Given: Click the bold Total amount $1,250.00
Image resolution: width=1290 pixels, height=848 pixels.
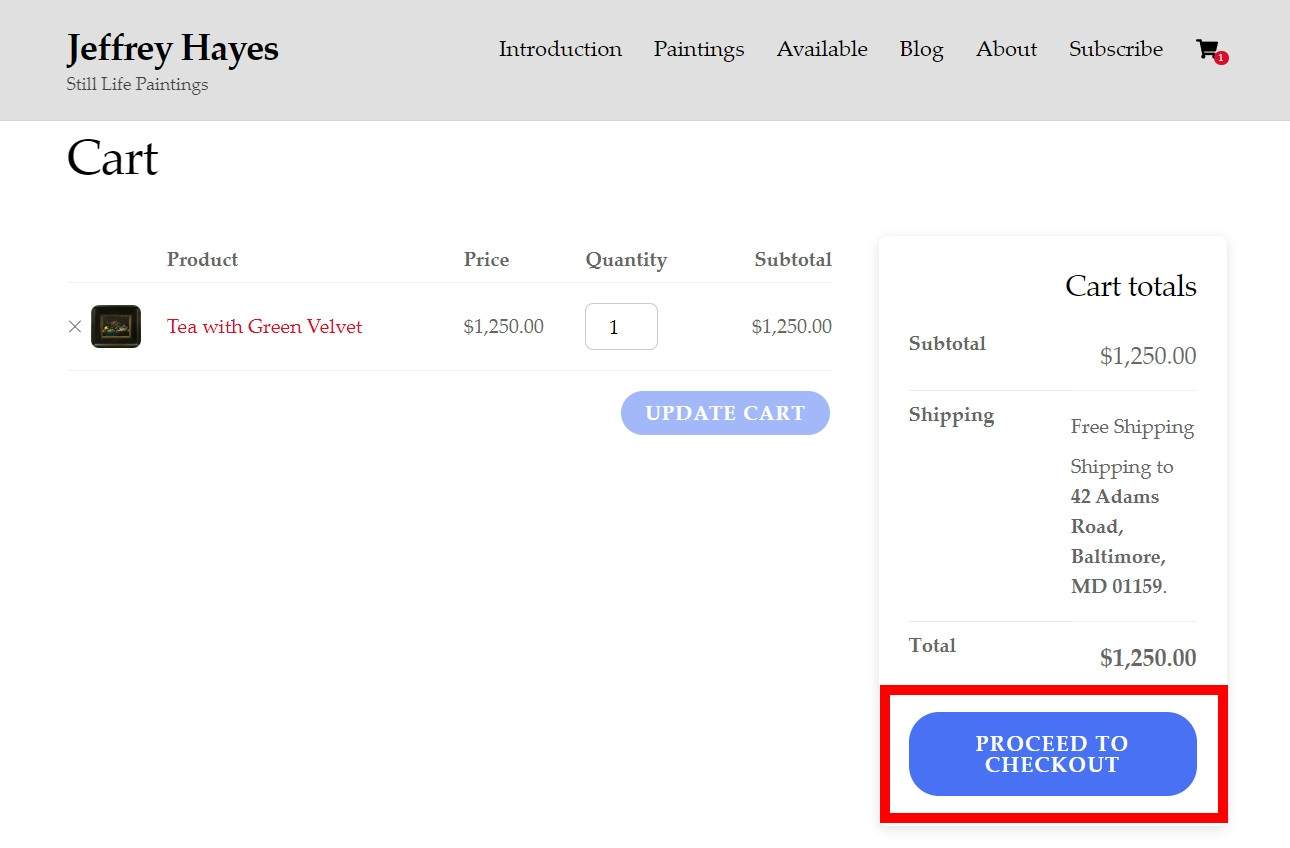Looking at the screenshot, I should (1147, 658).
